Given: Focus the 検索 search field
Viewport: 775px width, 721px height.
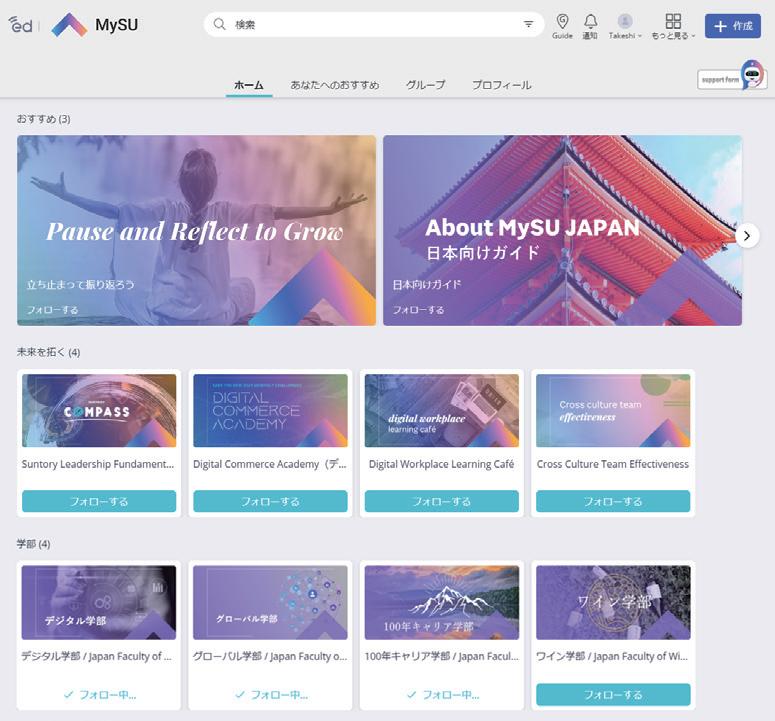Looking at the screenshot, I should 374,24.
